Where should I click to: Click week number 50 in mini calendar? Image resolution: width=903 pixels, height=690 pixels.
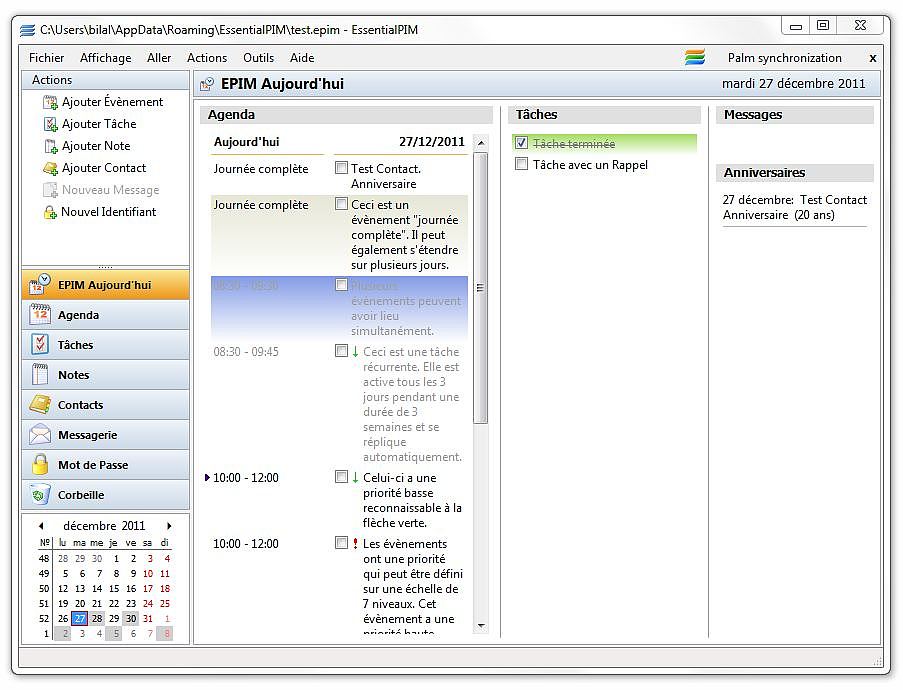tap(44, 589)
